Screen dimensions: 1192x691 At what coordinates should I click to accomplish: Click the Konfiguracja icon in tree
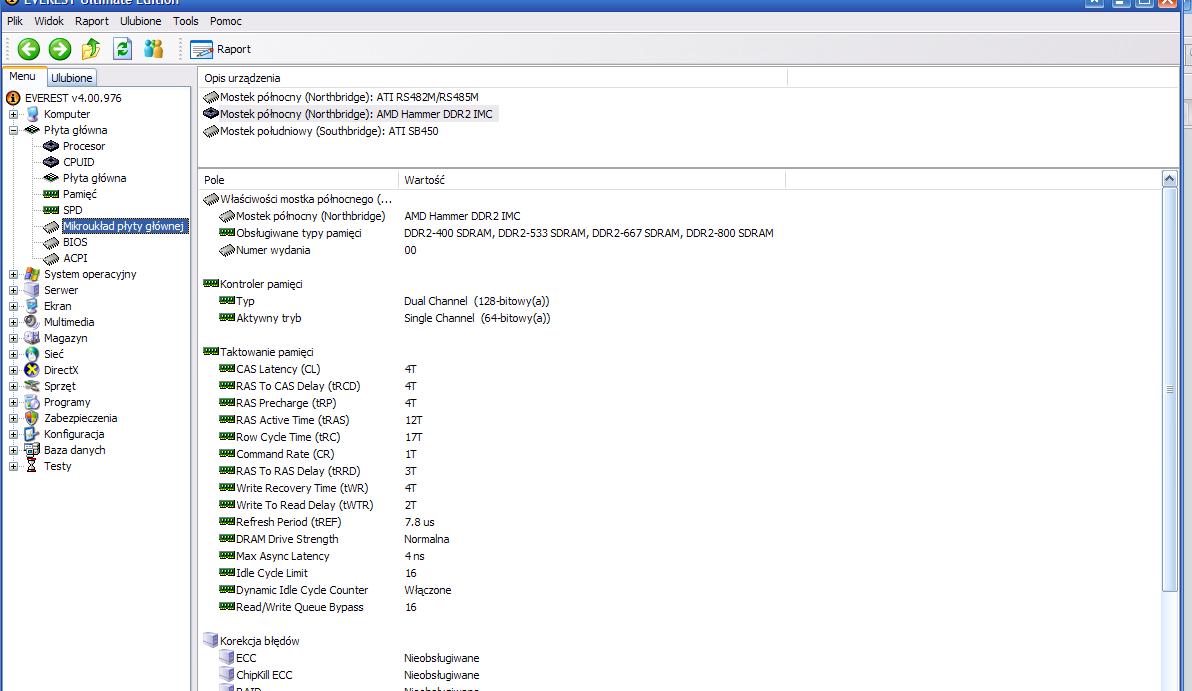point(32,434)
